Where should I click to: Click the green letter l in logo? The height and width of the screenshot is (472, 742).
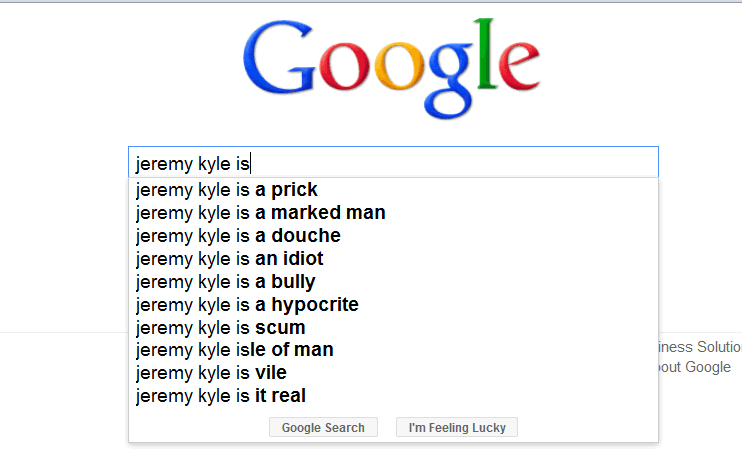pos(486,53)
